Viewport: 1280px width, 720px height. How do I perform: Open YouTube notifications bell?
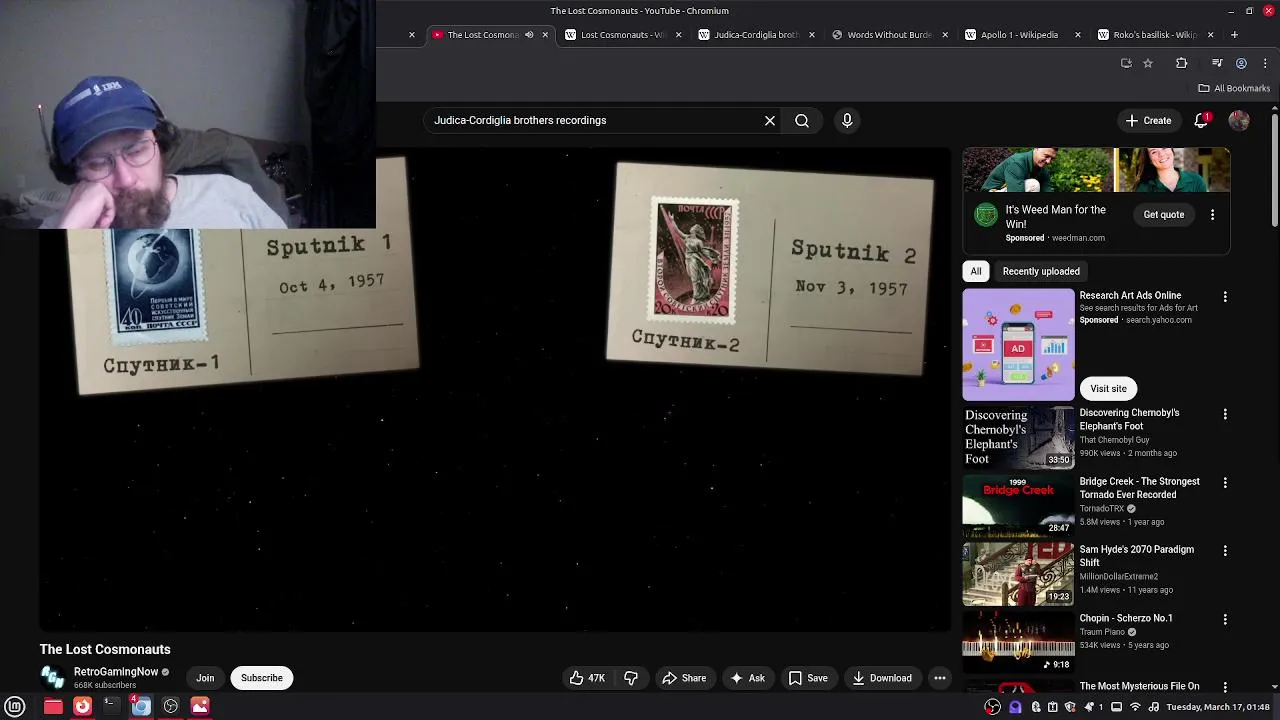[x=1201, y=120]
